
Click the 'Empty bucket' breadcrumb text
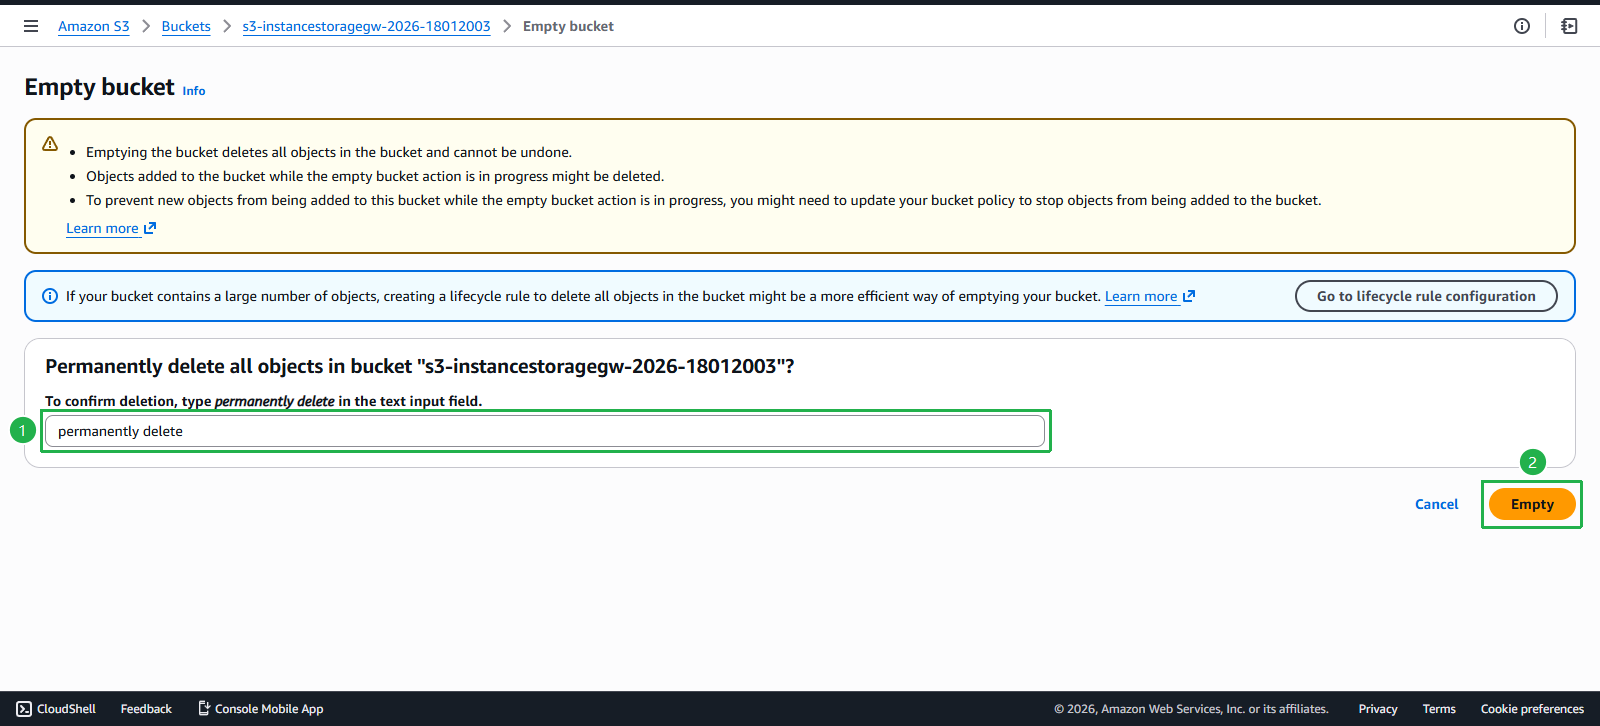pyautogui.click(x=568, y=26)
